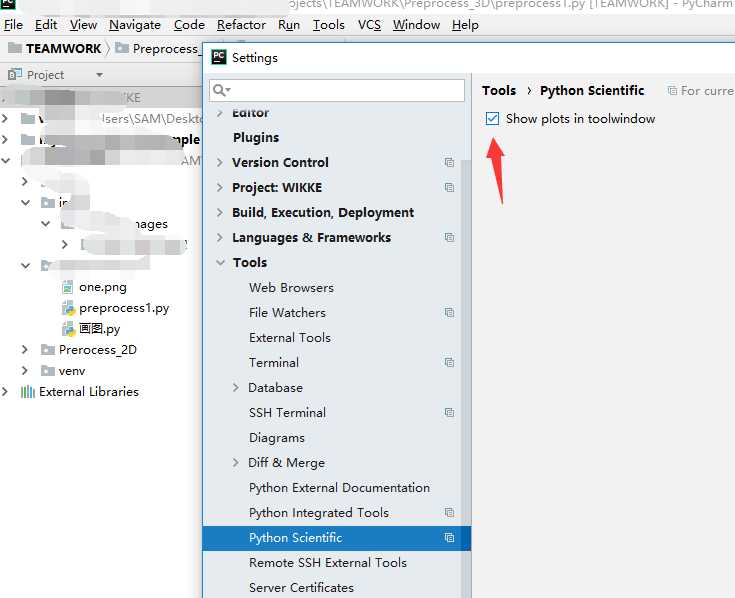This screenshot has height=598, width=735.
Task: Open the Project view dropdown
Action: click(99, 75)
